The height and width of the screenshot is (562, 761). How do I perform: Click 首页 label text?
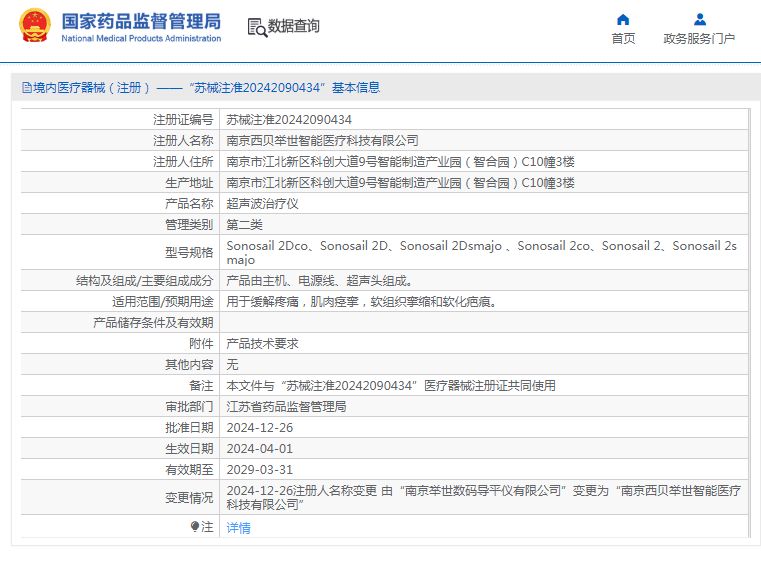point(623,38)
